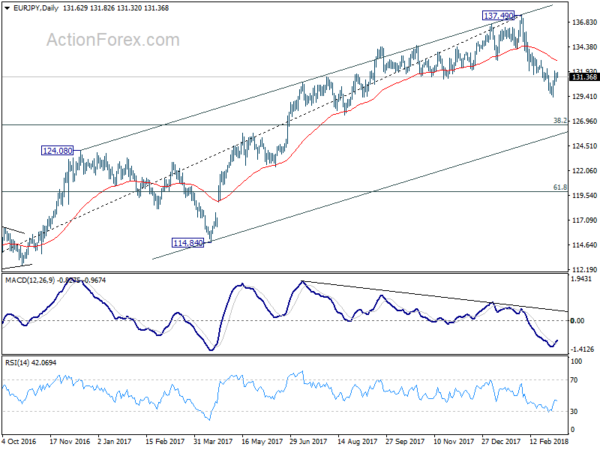The image size is (600, 450).
Task: Click the 38.2 Fibonacci level label
Action: (x=560, y=121)
